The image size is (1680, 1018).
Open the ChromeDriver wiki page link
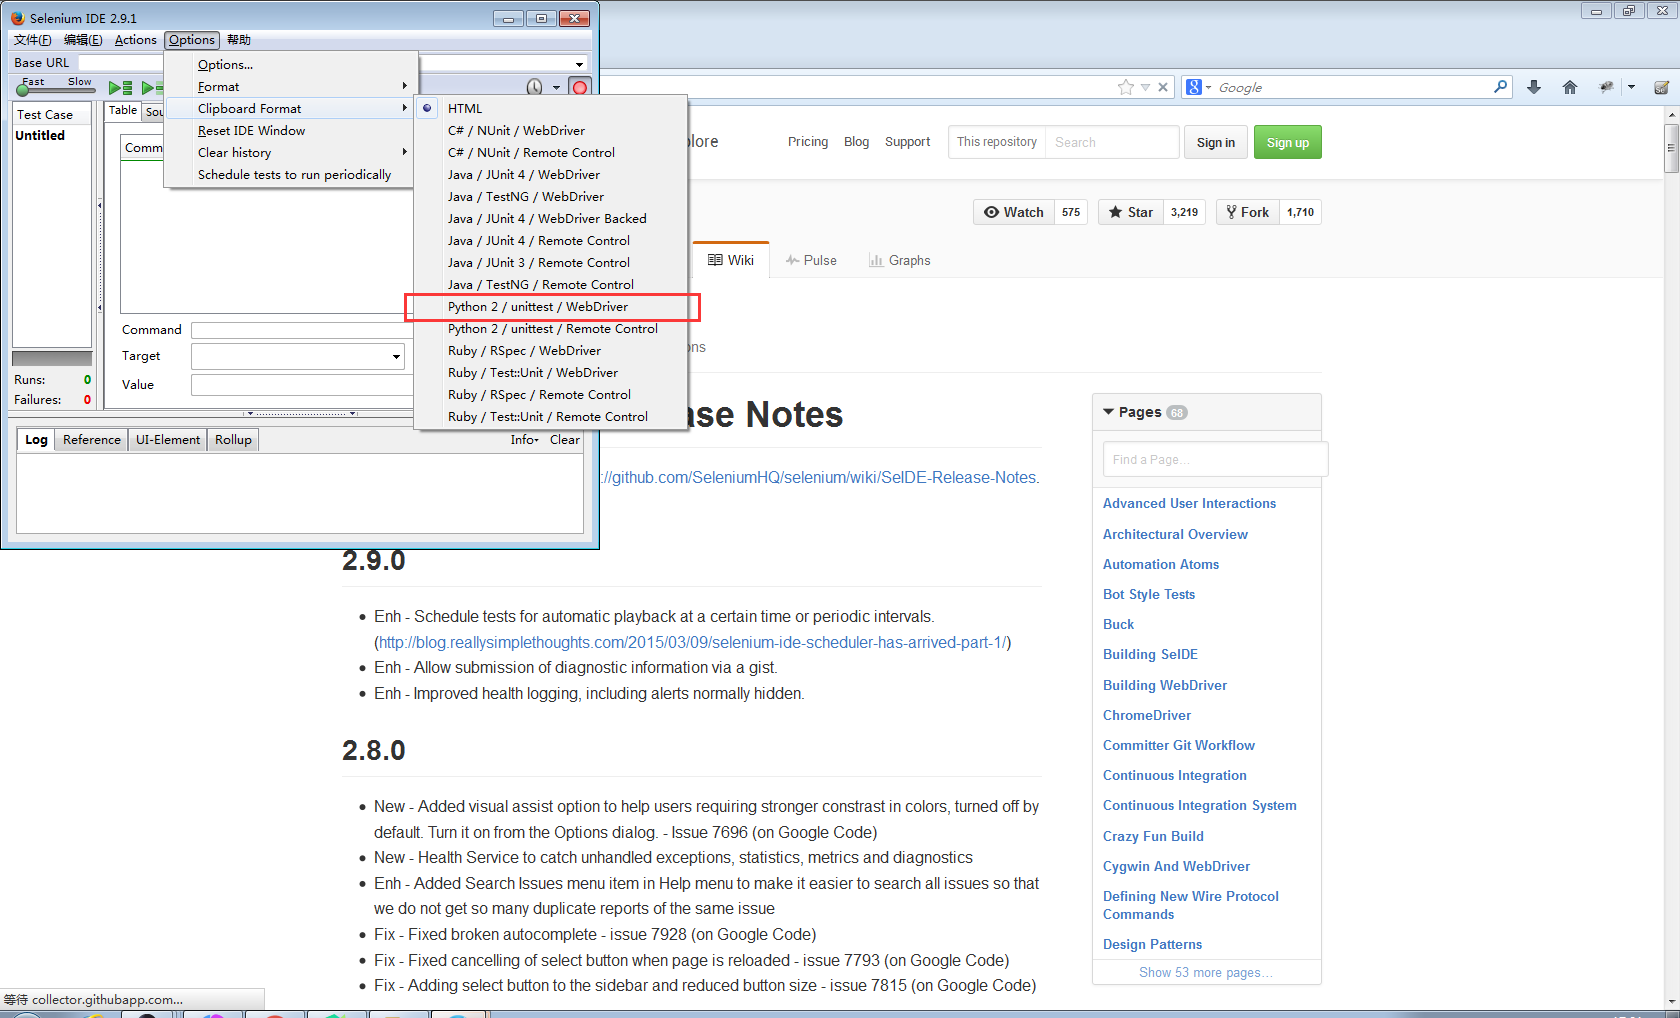click(1146, 716)
